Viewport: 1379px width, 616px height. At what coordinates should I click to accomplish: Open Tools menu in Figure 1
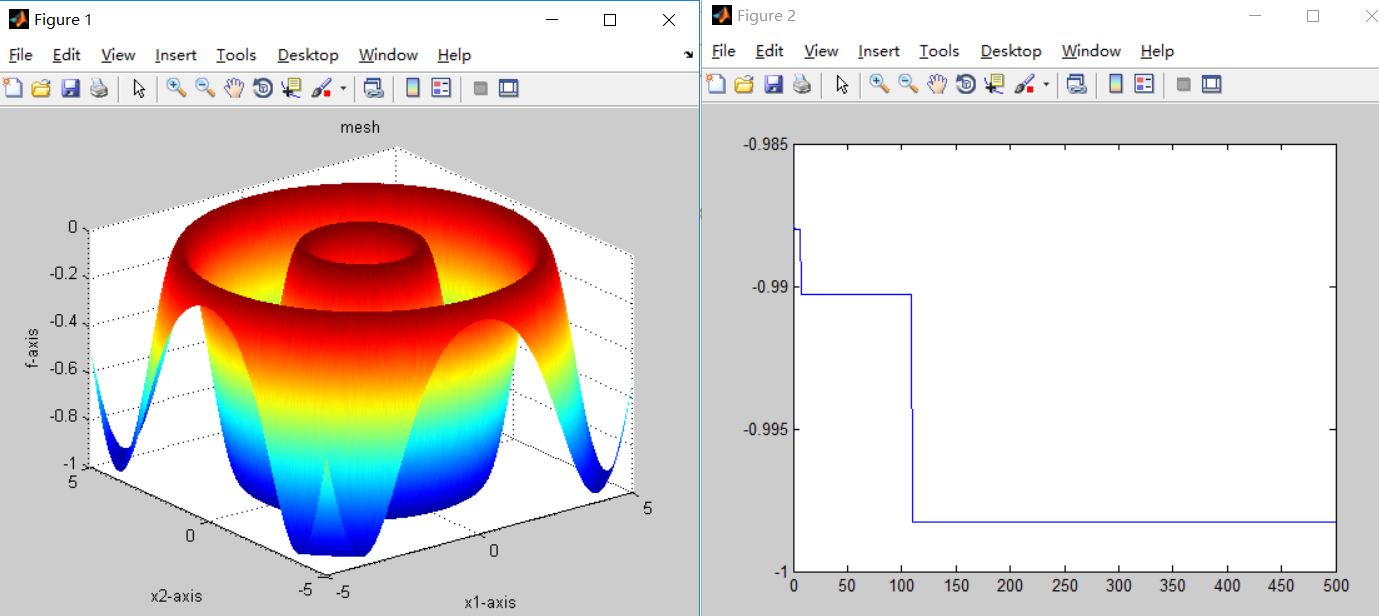pyautogui.click(x=236, y=55)
